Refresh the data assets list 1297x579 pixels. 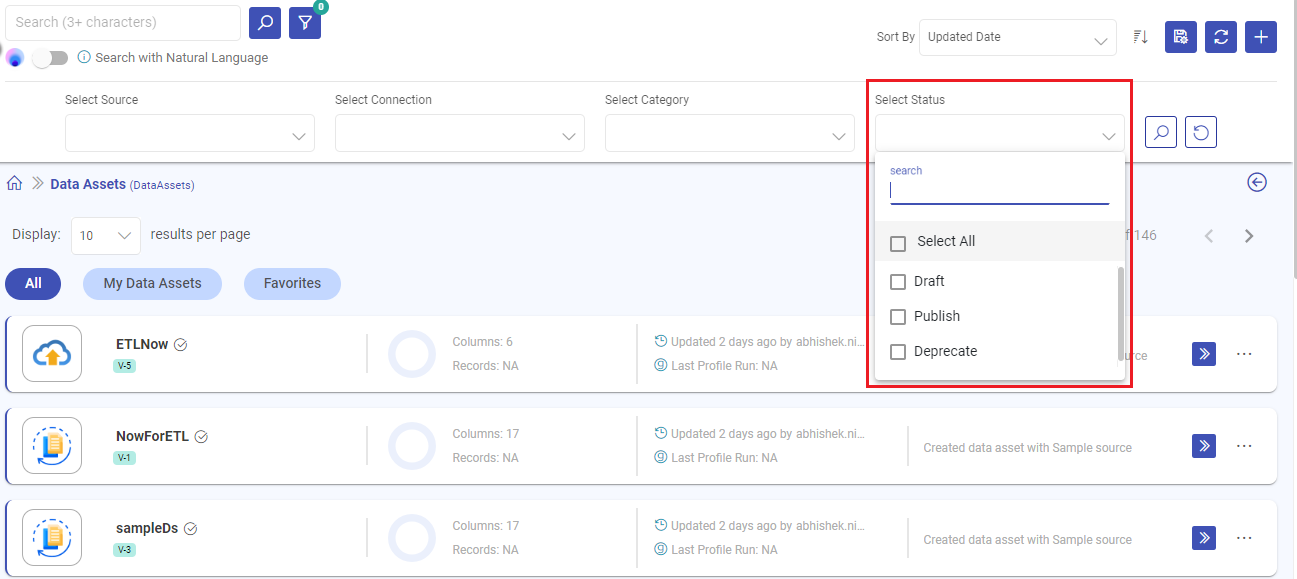(1220, 37)
